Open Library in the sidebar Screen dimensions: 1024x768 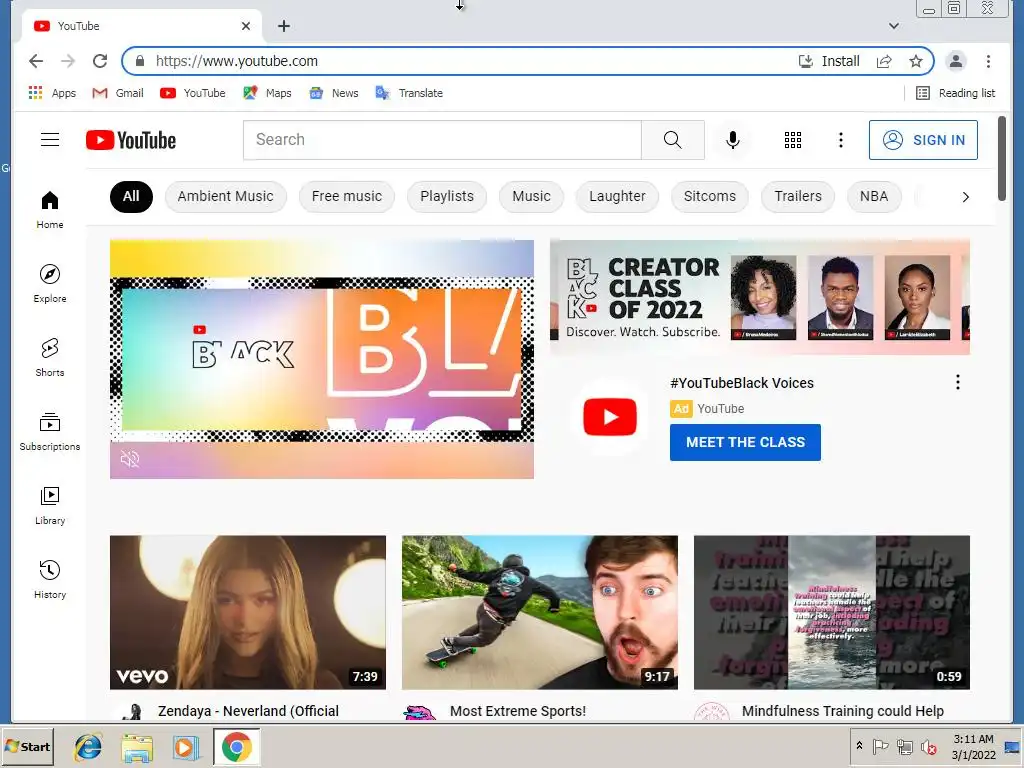[50, 506]
